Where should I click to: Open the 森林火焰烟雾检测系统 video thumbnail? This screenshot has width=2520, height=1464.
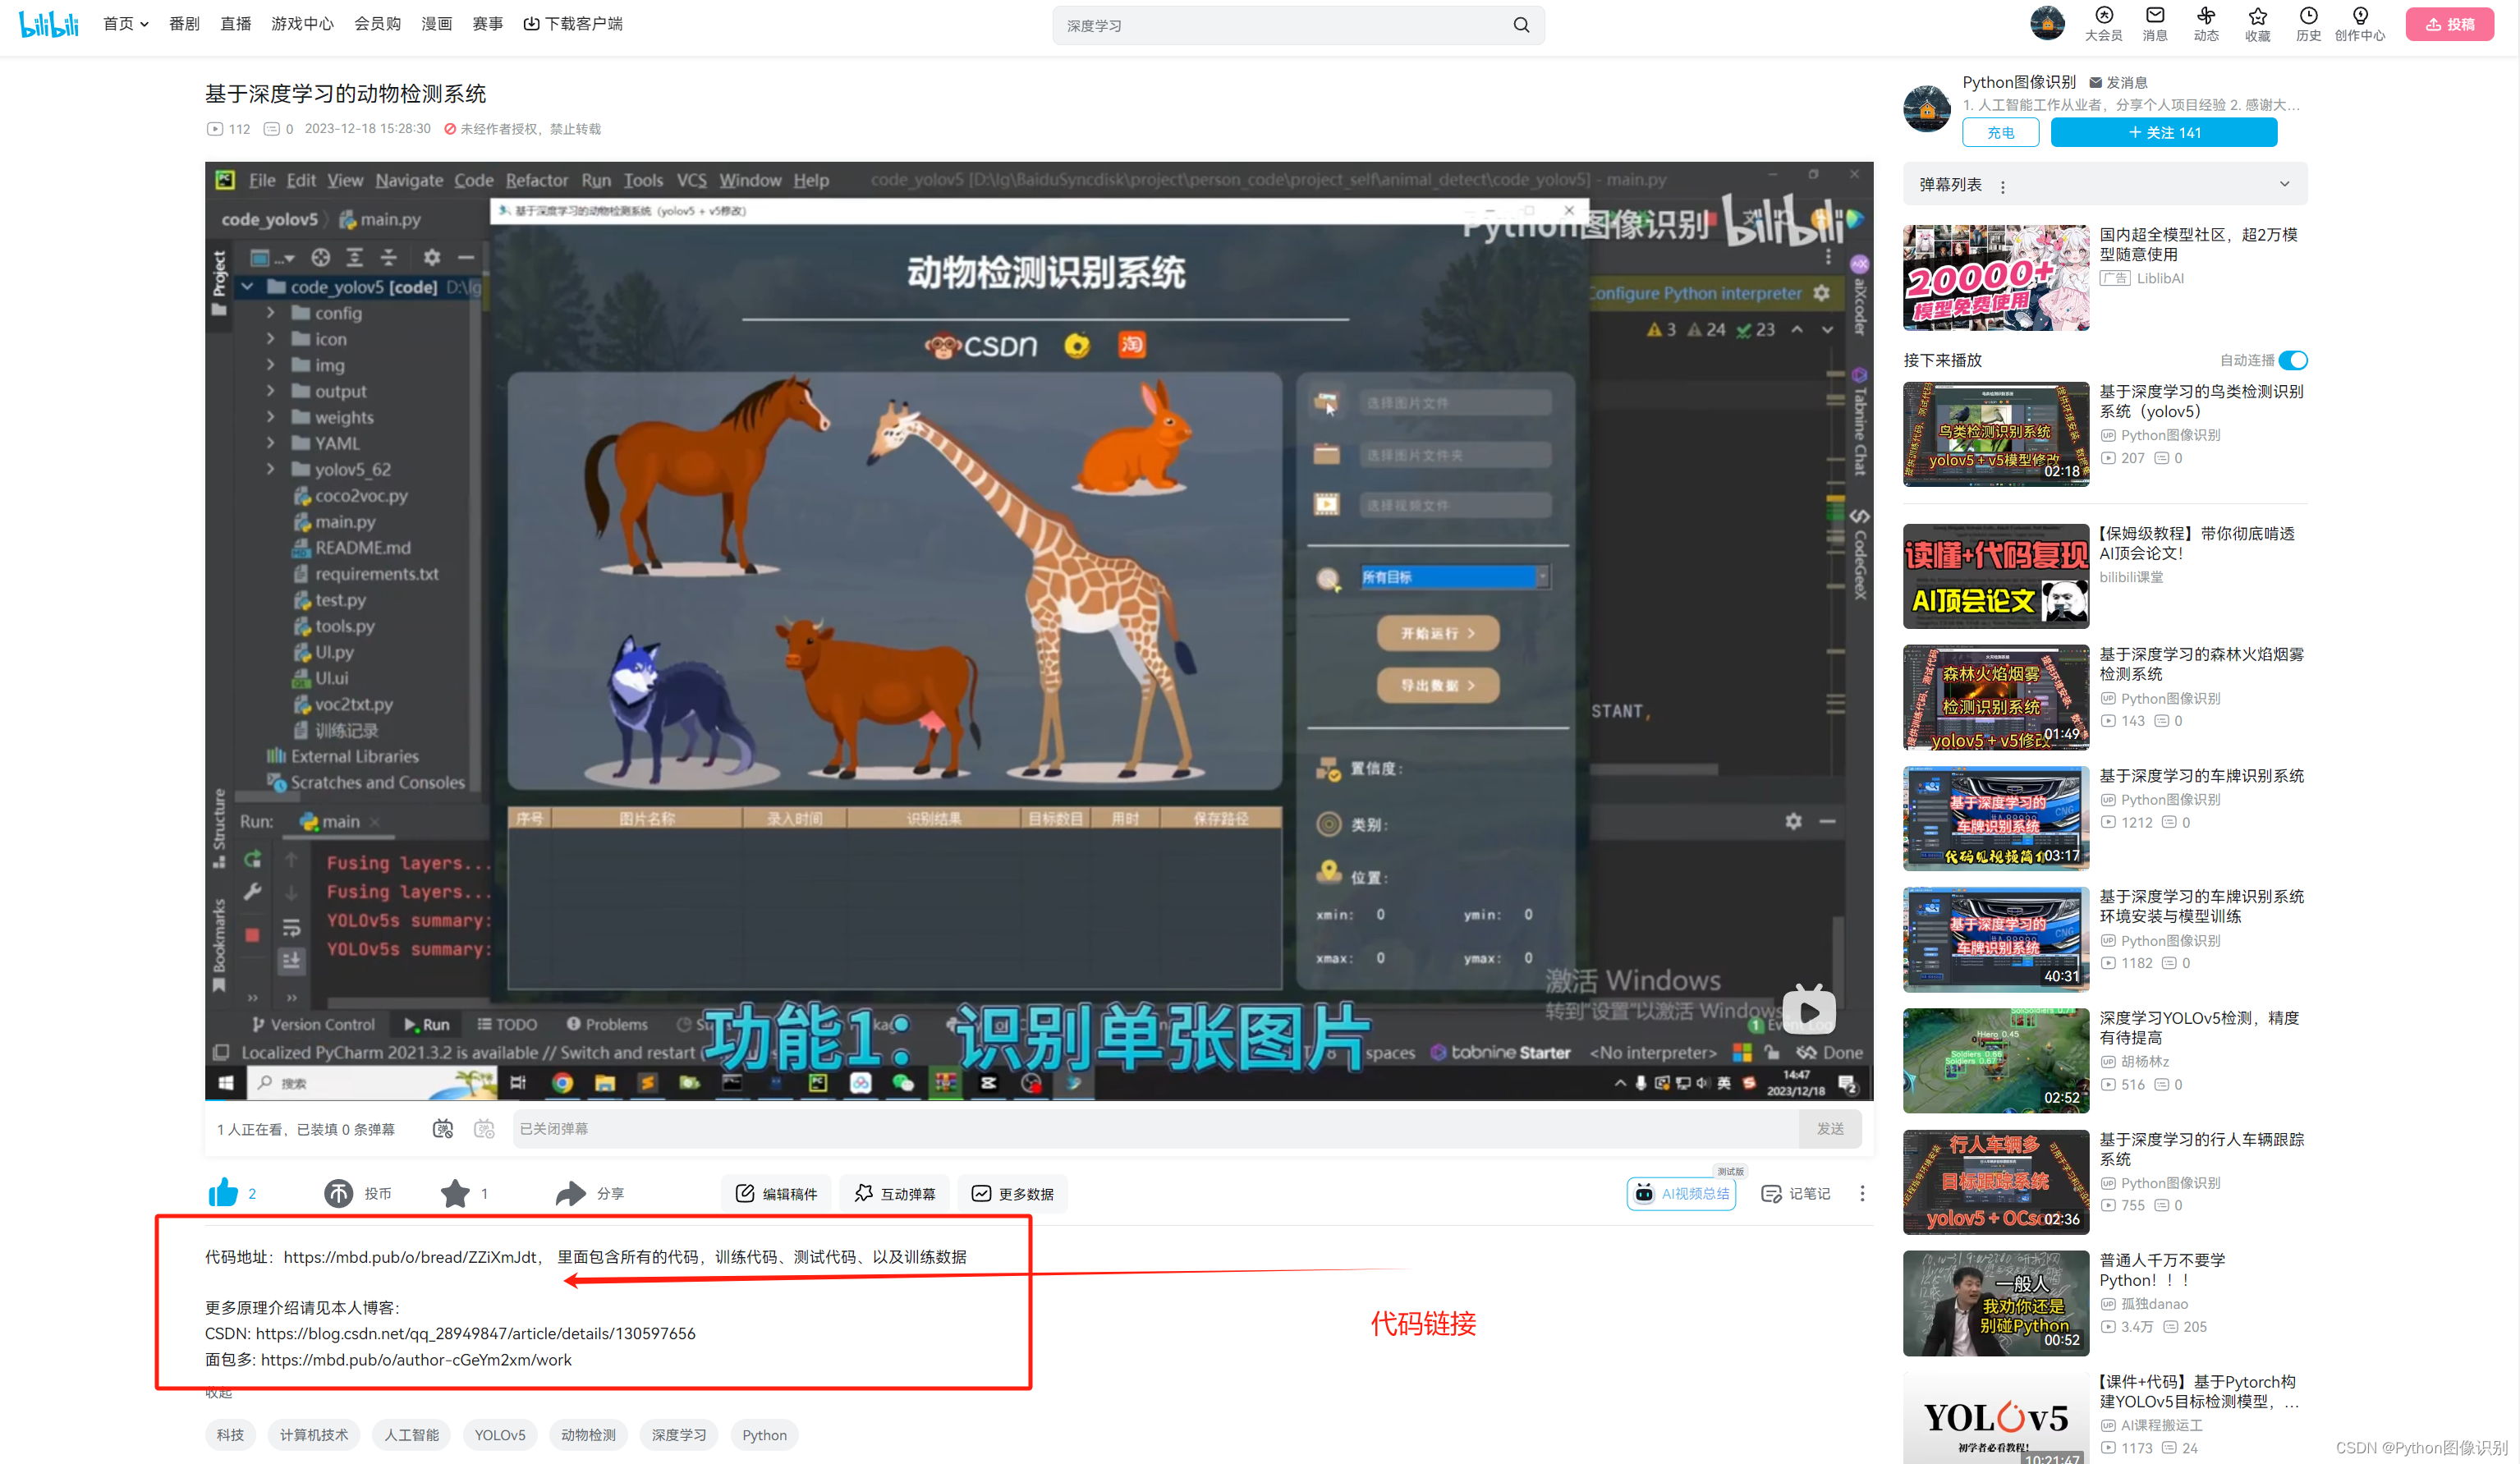1996,697
